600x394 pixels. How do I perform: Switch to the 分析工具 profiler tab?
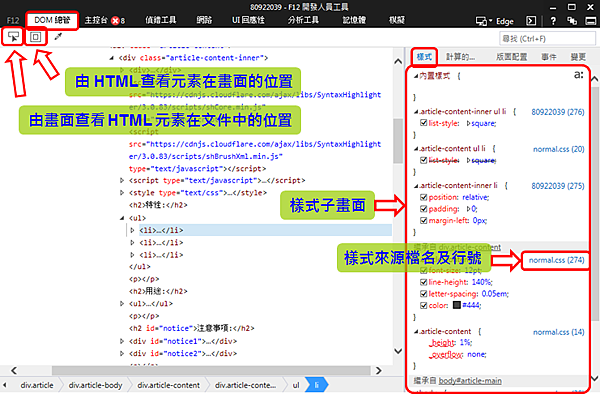(x=303, y=20)
